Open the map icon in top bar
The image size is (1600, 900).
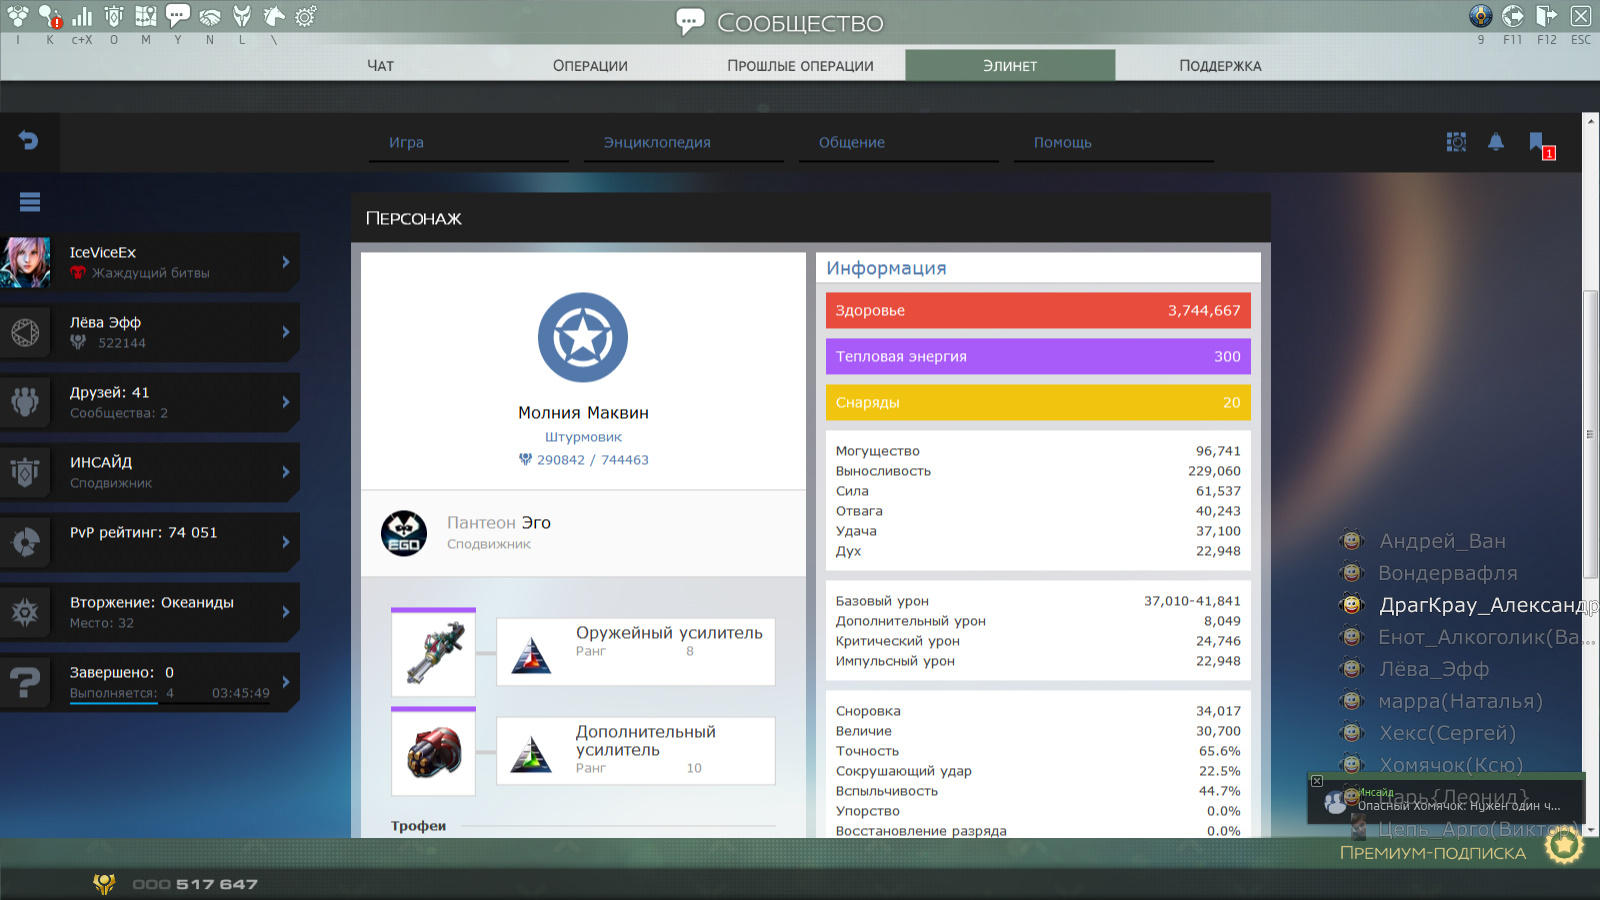click(146, 16)
